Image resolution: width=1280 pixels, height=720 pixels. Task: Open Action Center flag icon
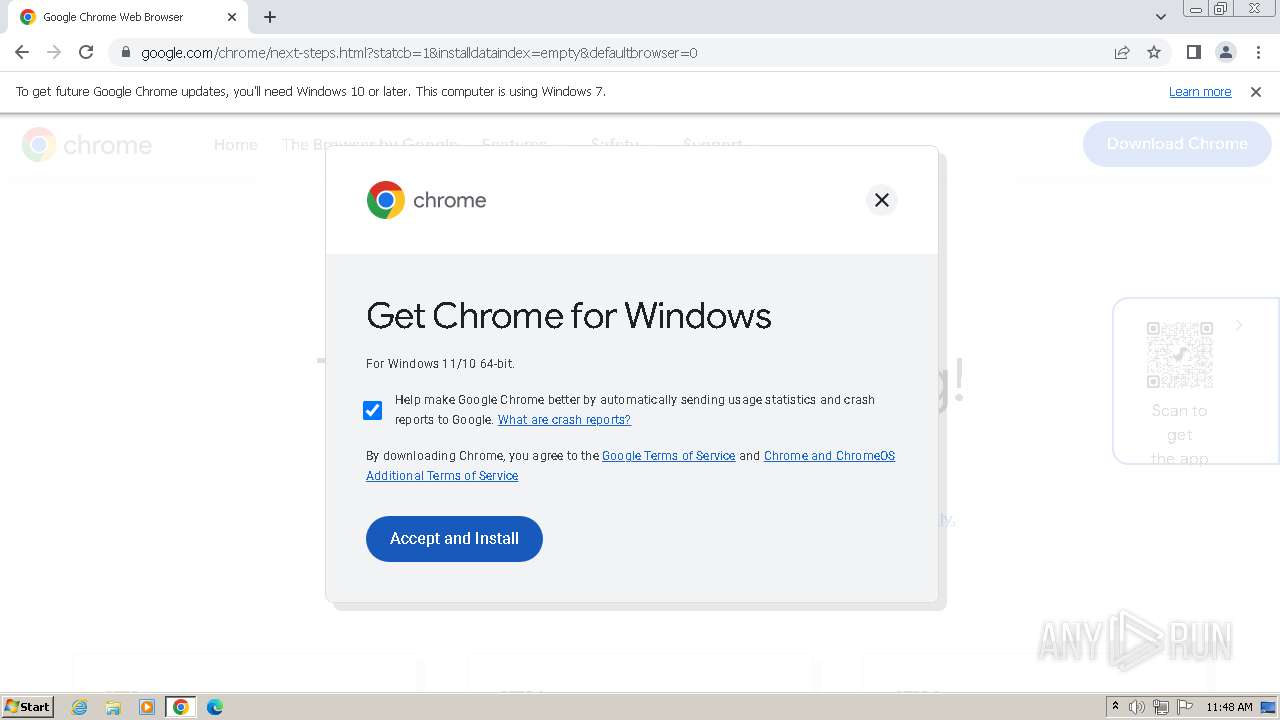[1185, 707]
